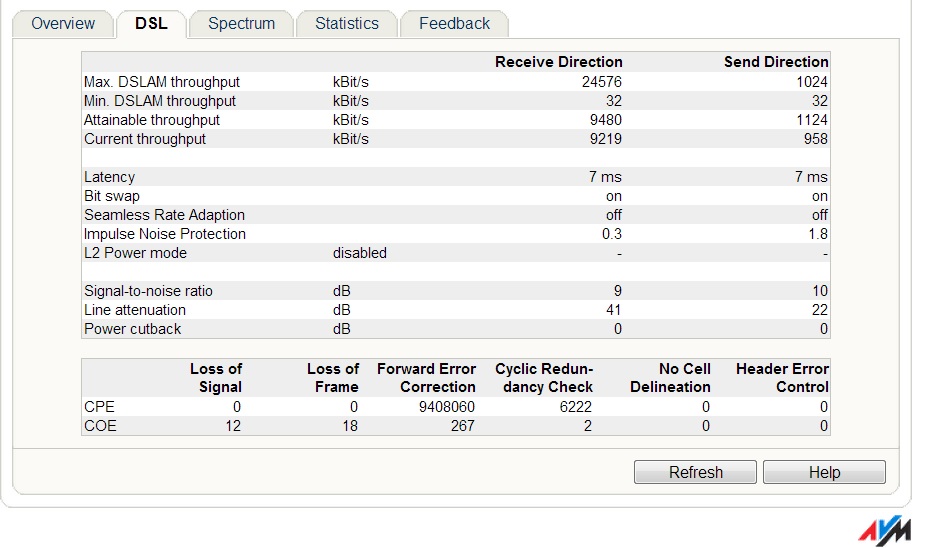
Task: Select the DSL tab
Action: 151,24
